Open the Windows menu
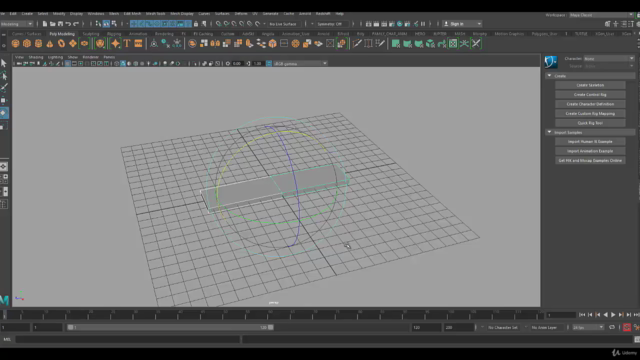Viewport: 640px width, 360px height. pos(96,14)
